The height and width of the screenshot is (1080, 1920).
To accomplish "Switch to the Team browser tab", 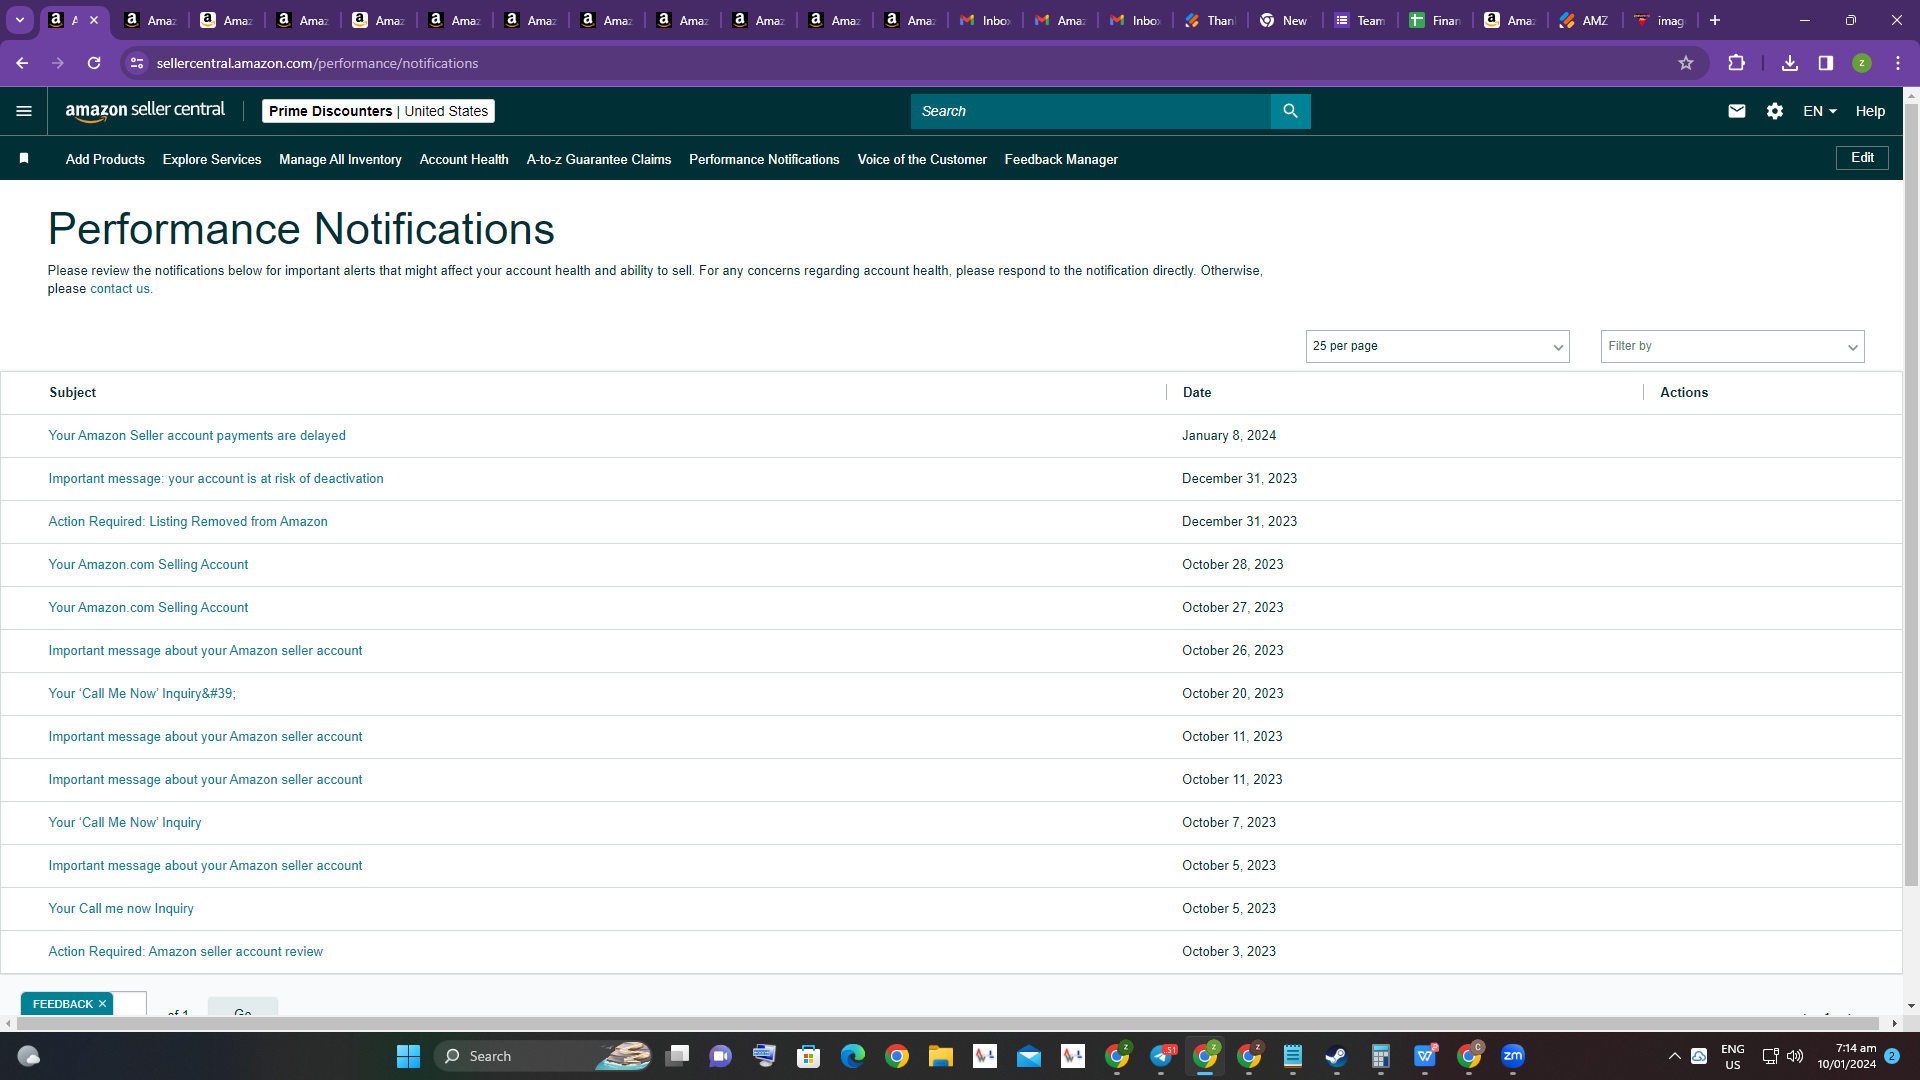I will pos(1361,20).
